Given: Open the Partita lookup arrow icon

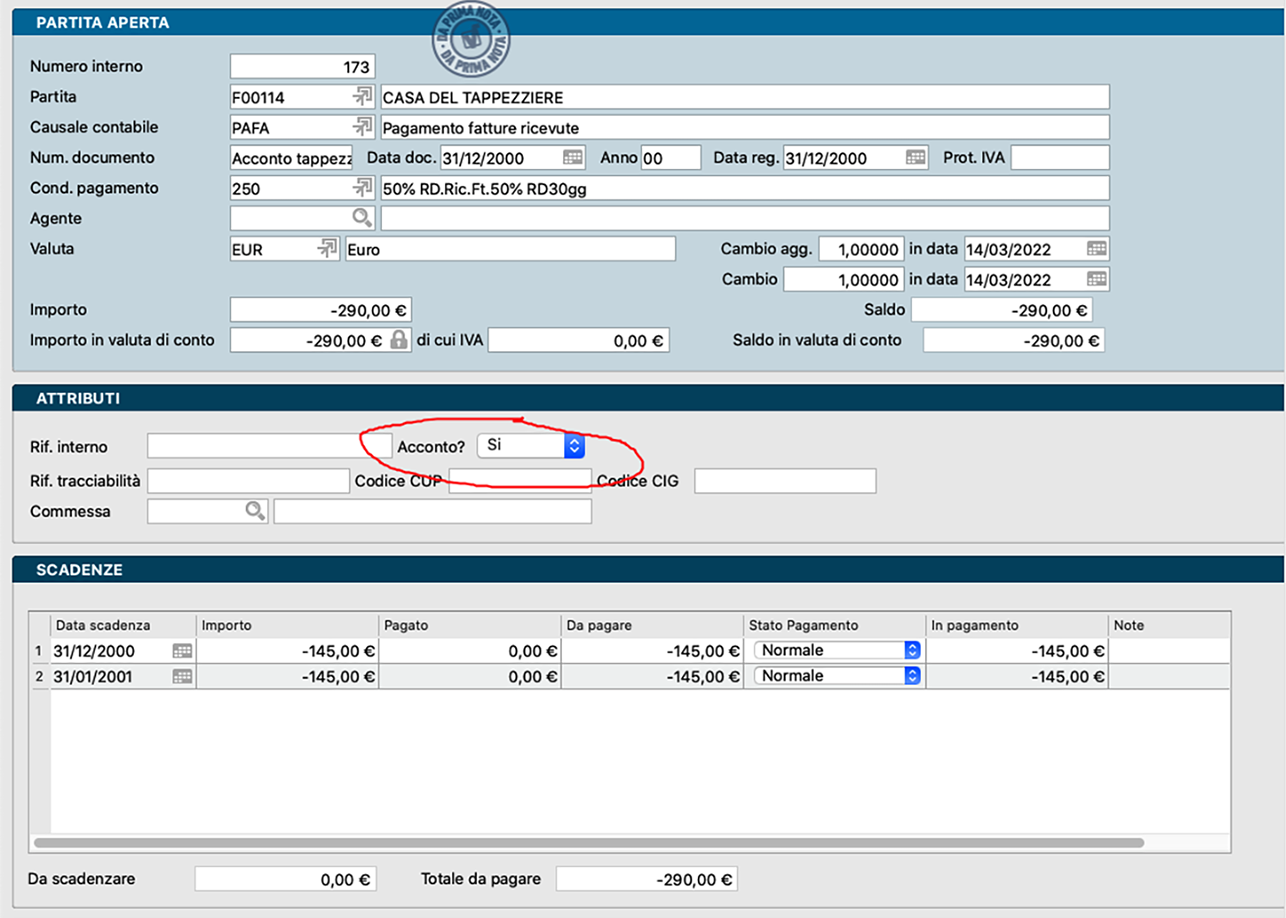Looking at the screenshot, I should coord(361,97).
